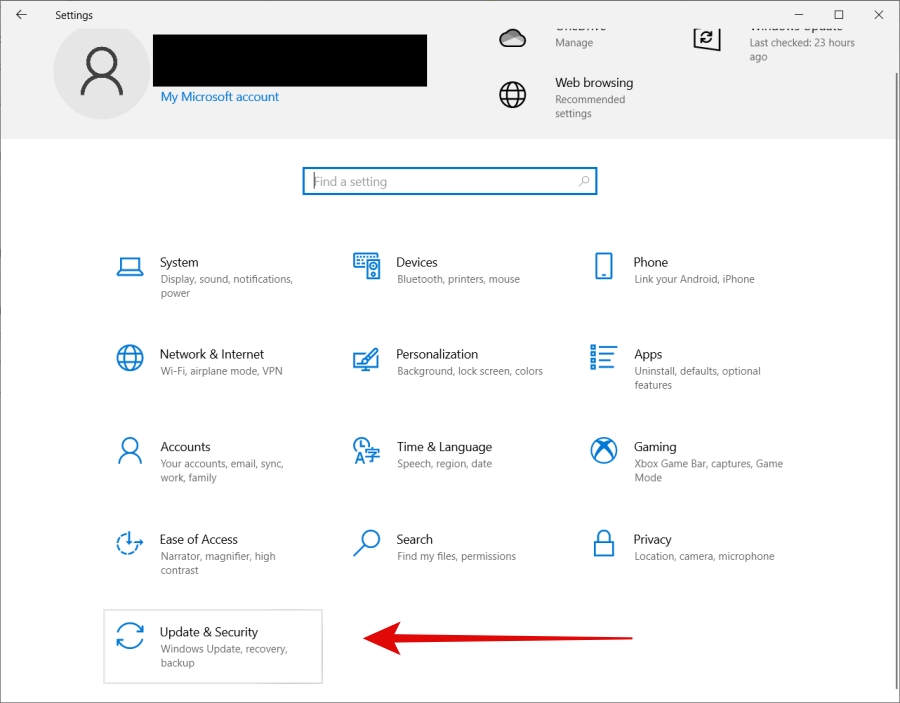
Task: Click the Web browsing globe icon
Action: (513, 95)
